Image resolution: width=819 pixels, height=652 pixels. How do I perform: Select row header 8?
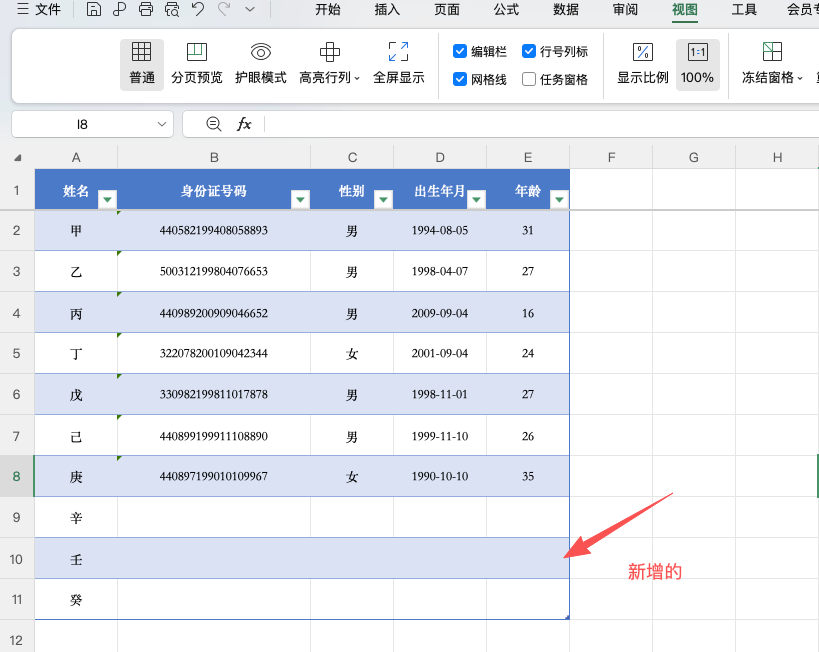tap(17, 476)
